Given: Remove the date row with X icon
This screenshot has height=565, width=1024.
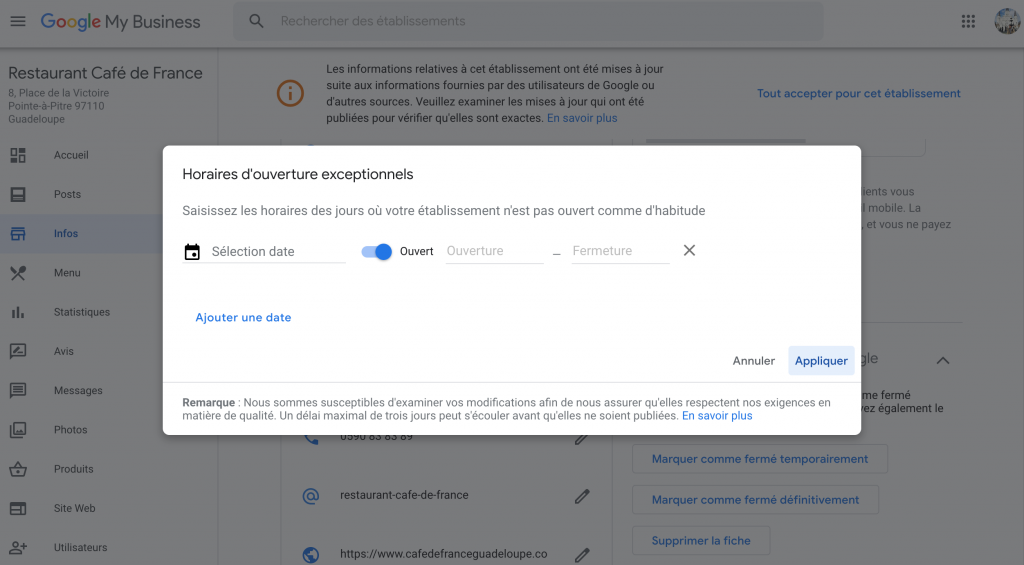Looking at the screenshot, I should pyautogui.click(x=689, y=250).
